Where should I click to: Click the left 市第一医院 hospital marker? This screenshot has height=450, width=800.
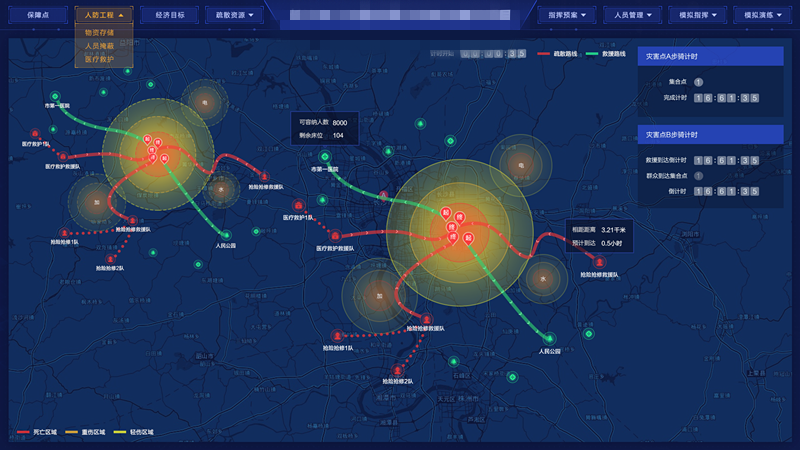tap(56, 96)
